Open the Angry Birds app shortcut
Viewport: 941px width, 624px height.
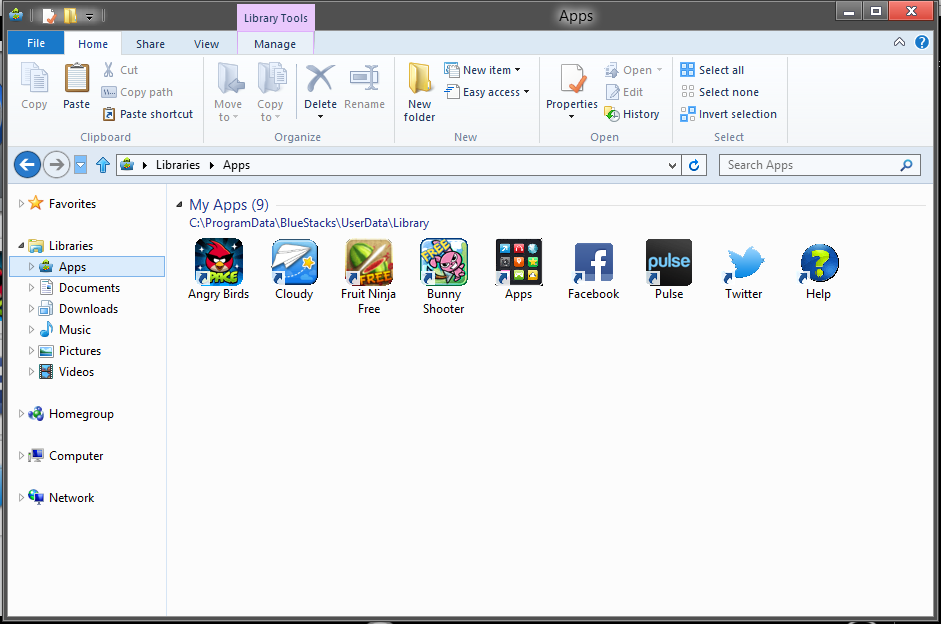(218, 263)
